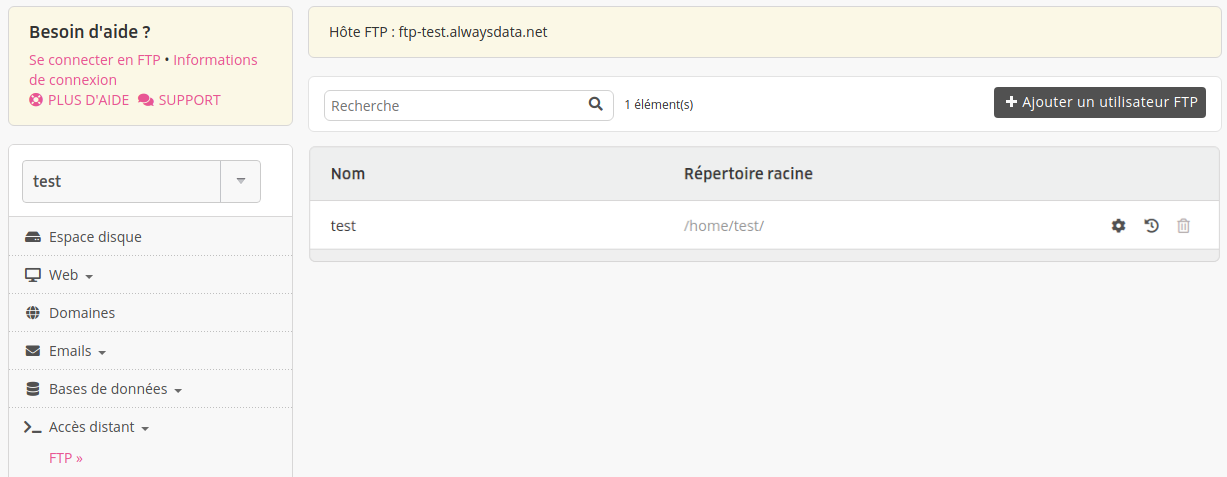Open Domaines in the sidebar
Image resolution: width=1227 pixels, height=477 pixels.
pyautogui.click(x=82, y=313)
